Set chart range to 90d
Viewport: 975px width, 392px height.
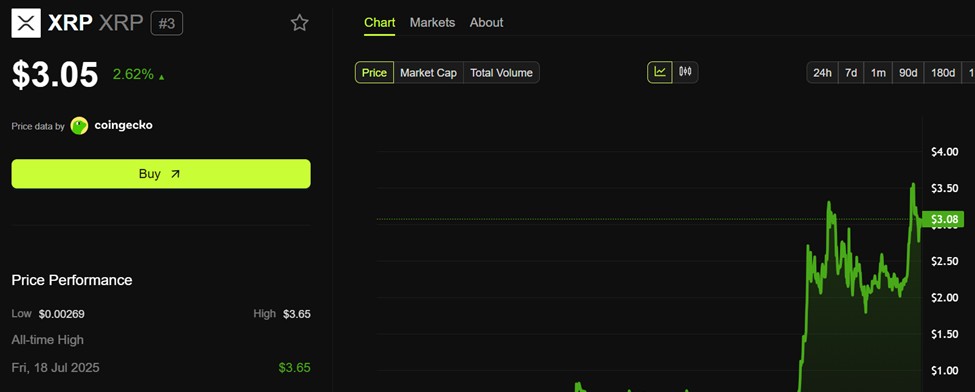(908, 73)
